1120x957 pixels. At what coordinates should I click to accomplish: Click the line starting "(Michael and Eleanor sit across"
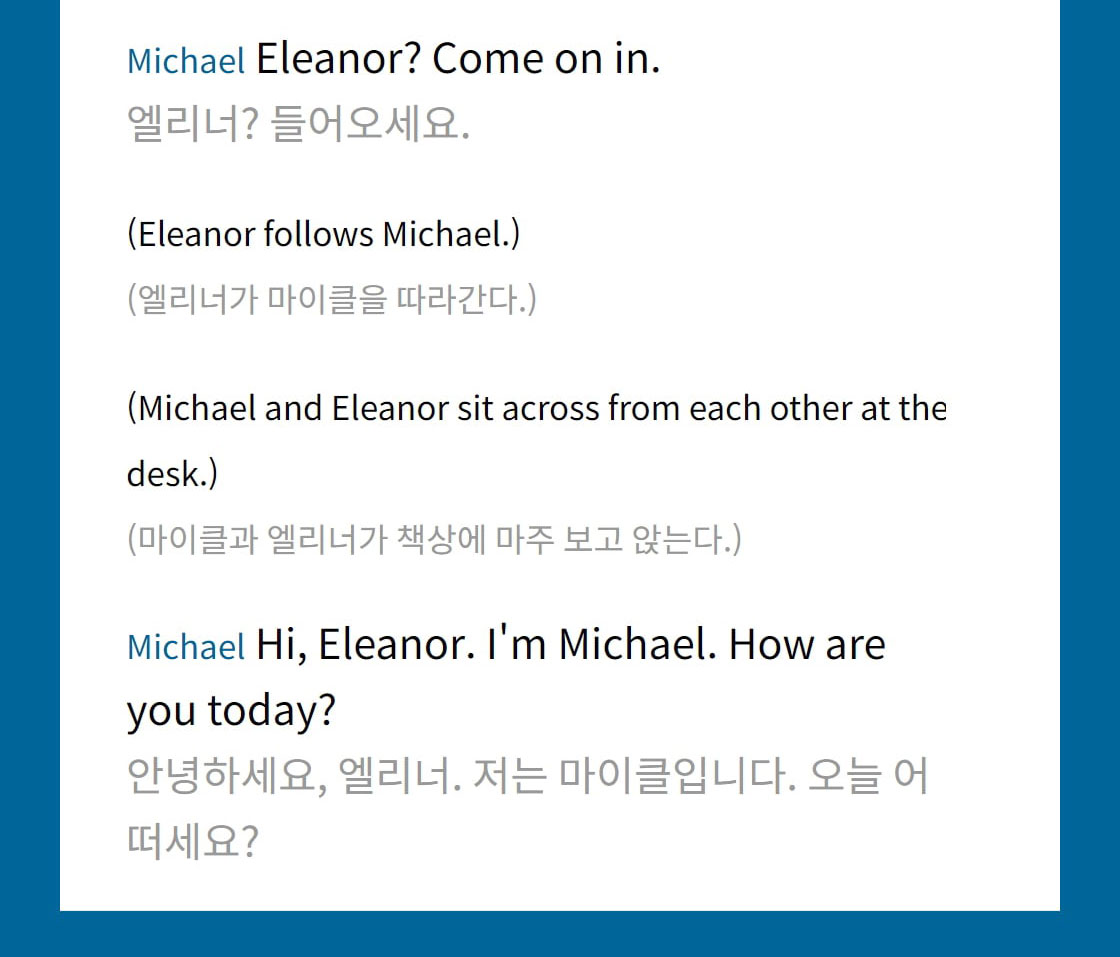coord(536,408)
